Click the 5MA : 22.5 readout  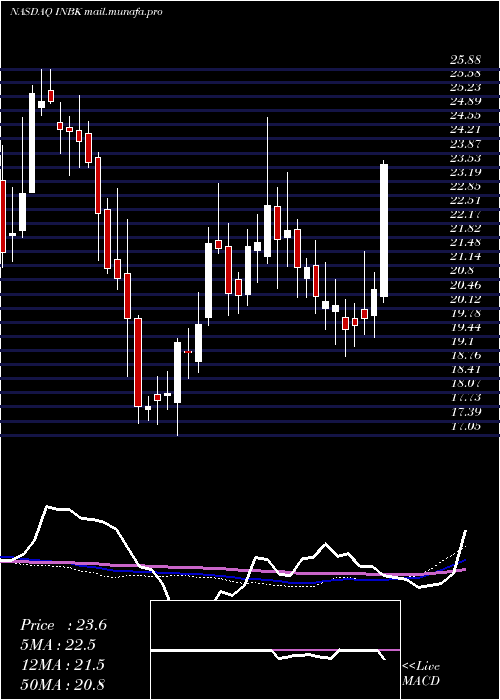coord(58,645)
